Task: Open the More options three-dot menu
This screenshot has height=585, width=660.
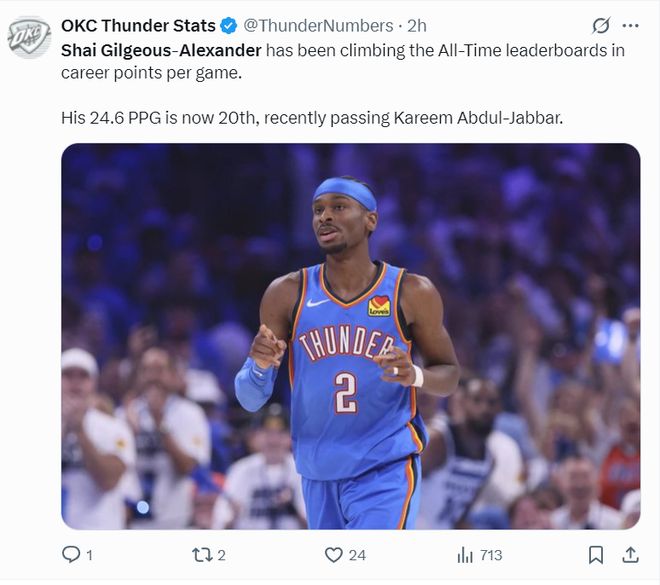Action: point(630,26)
